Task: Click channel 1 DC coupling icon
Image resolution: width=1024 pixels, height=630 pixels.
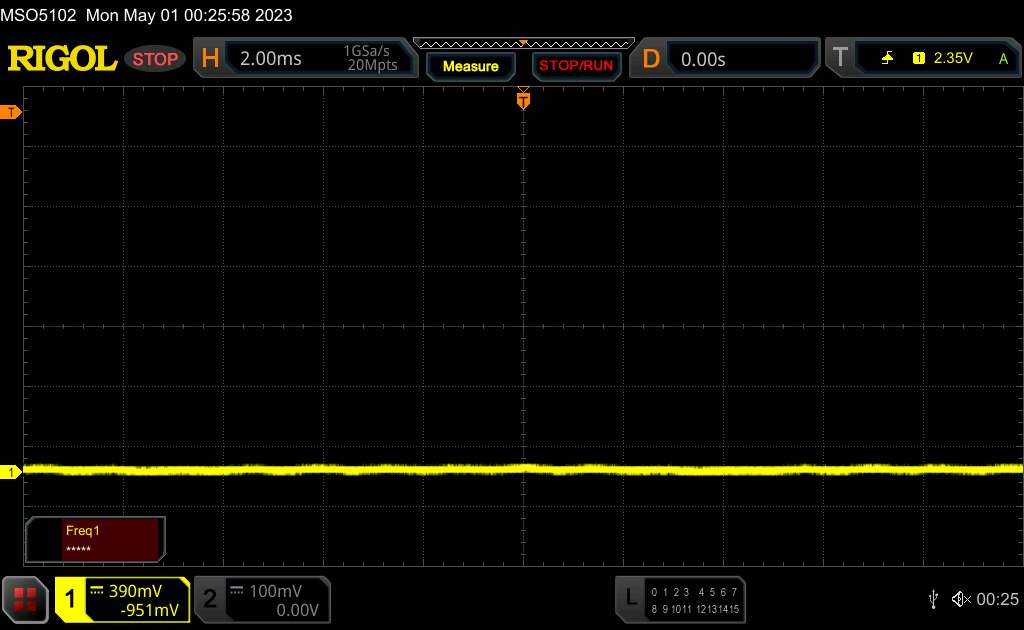Action: [97, 591]
